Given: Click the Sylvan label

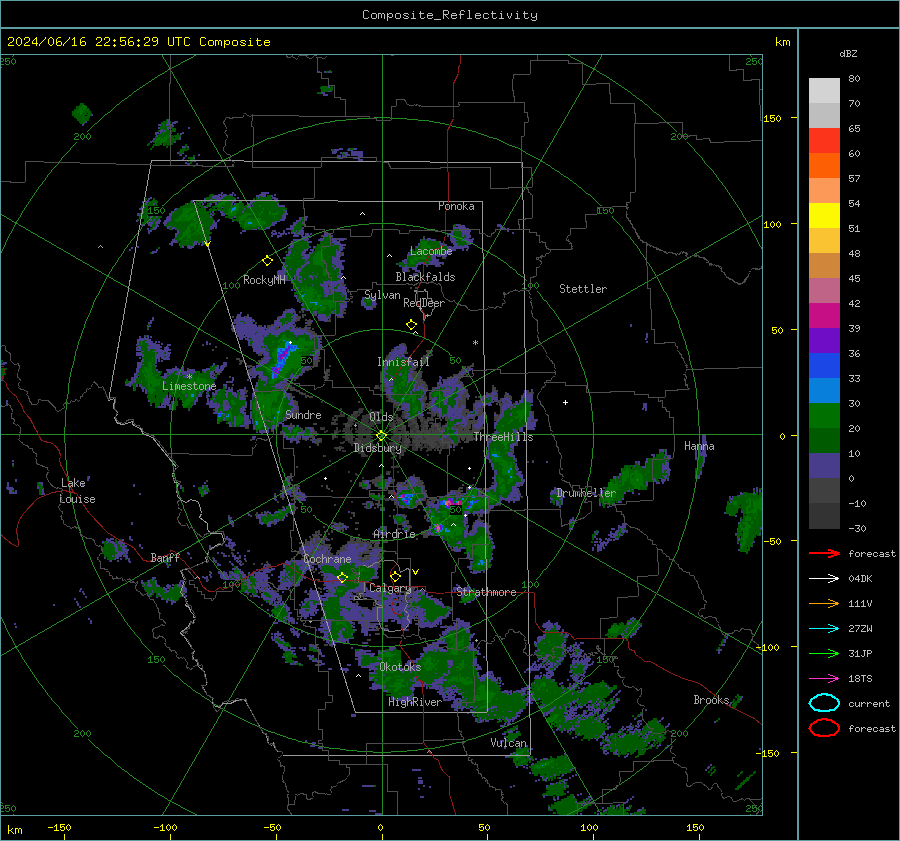Looking at the screenshot, I should (x=382, y=295).
